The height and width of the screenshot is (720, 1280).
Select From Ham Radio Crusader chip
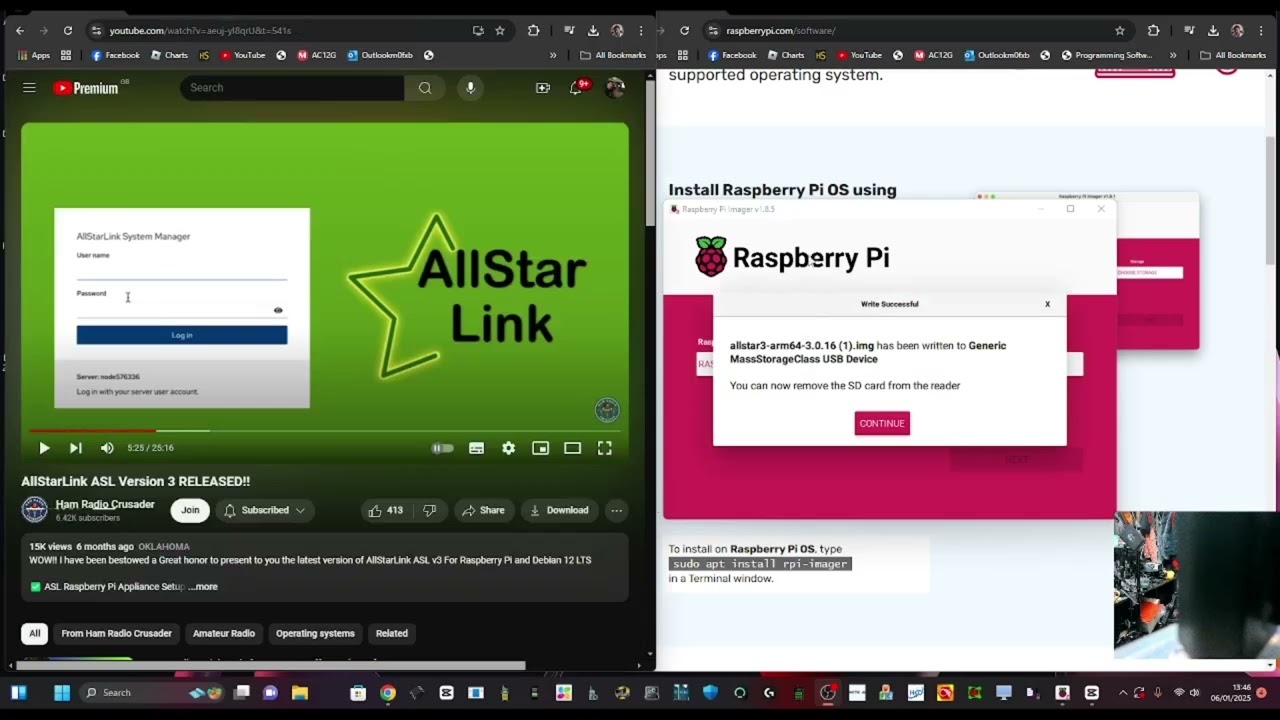pos(116,633)
